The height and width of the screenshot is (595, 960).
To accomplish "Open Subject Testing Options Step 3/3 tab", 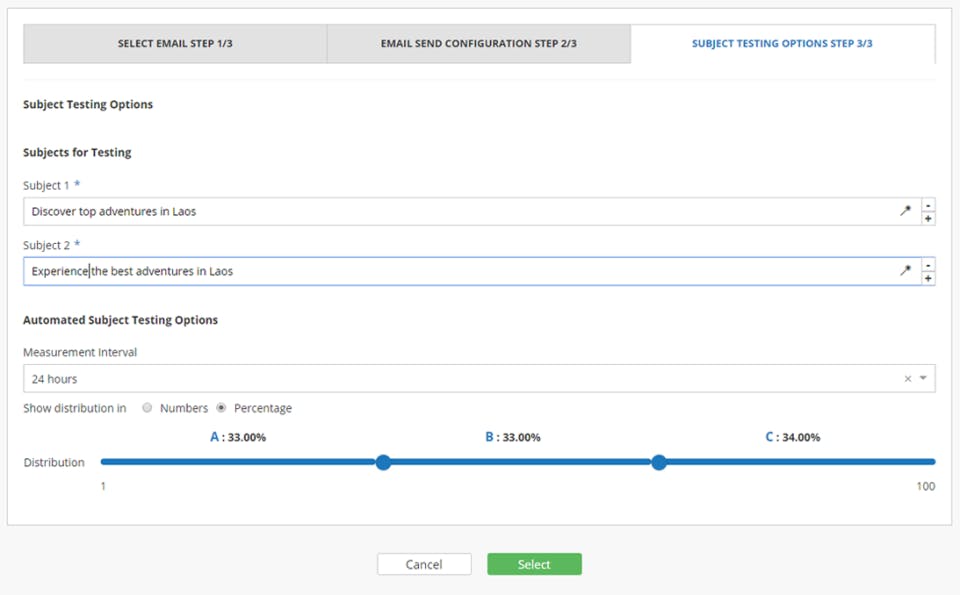I will (x=782, y=44).
